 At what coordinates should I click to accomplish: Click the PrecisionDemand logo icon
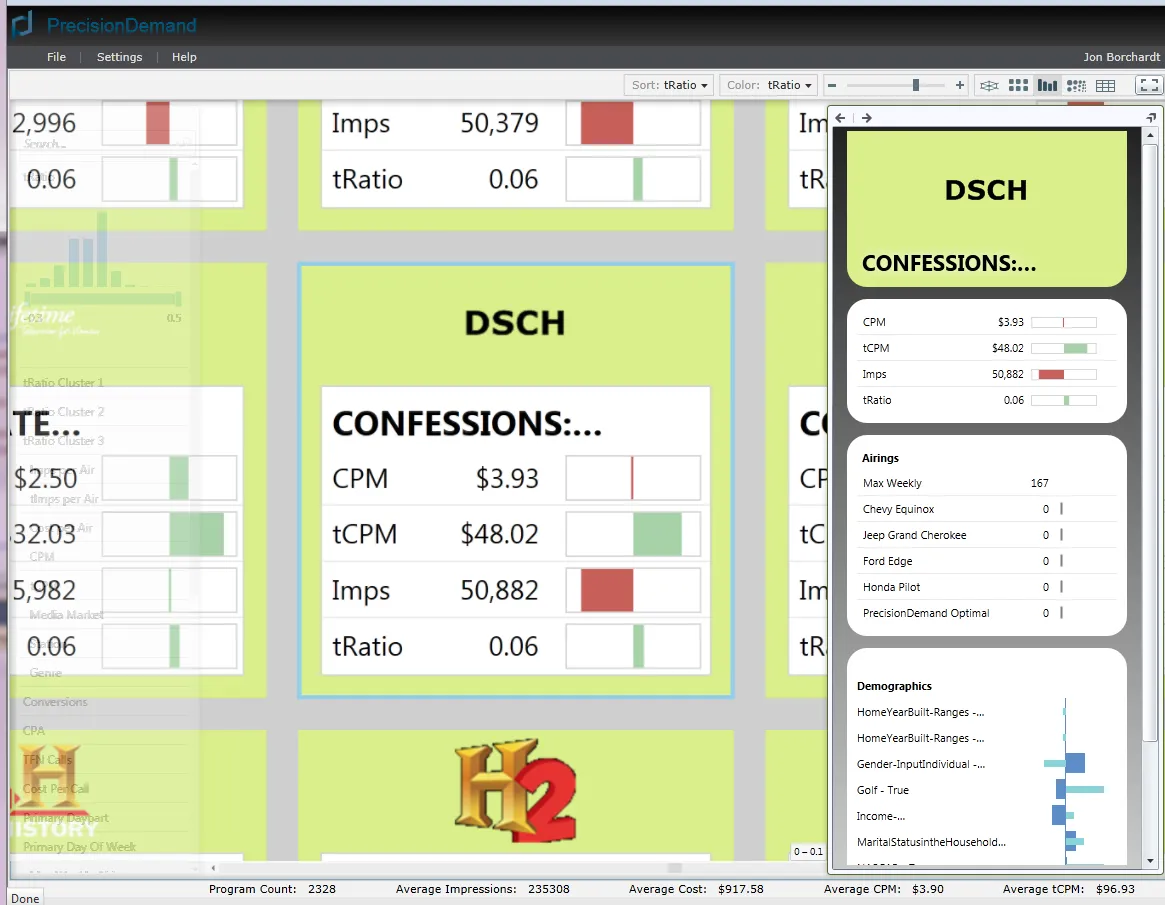click(x=23, y=25)
